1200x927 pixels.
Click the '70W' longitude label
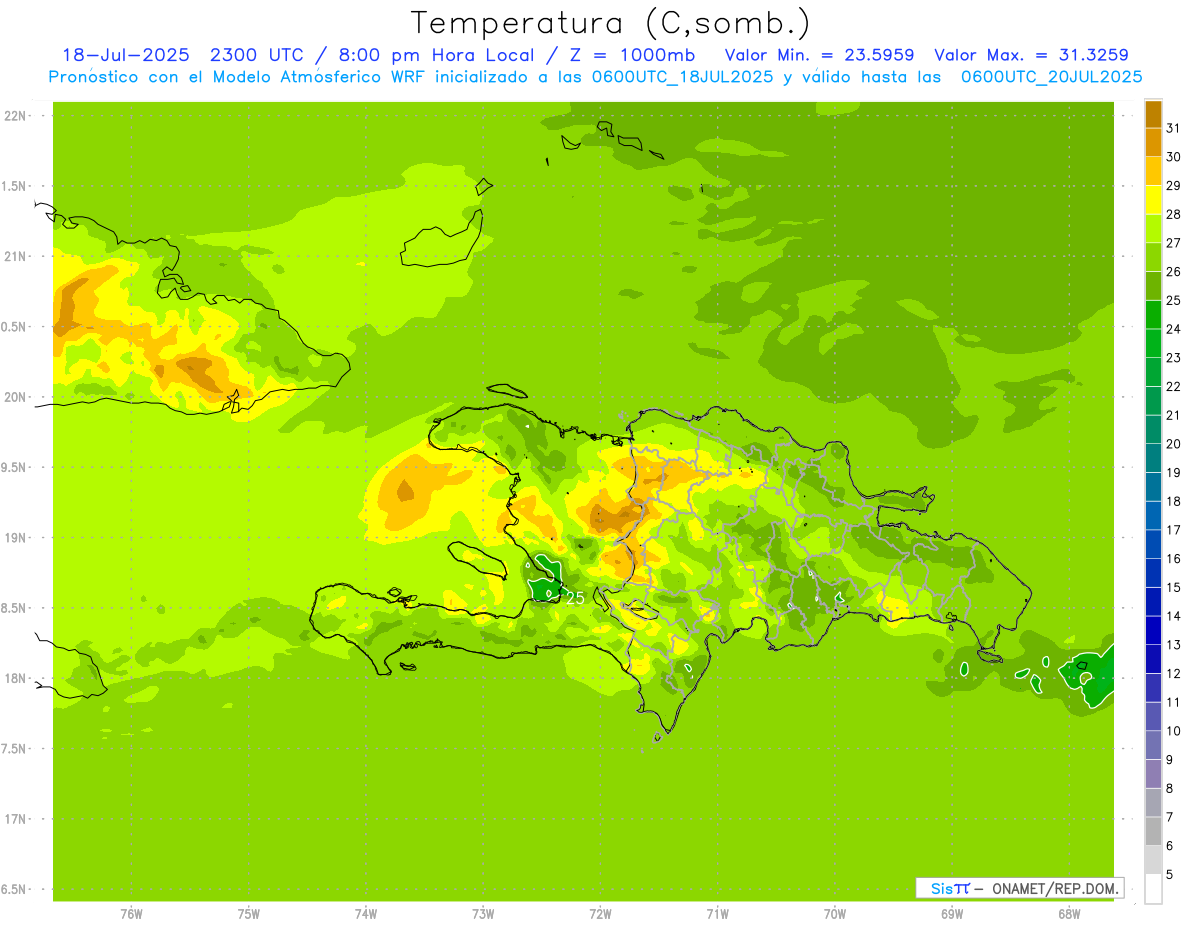click(x=835, y=913)
